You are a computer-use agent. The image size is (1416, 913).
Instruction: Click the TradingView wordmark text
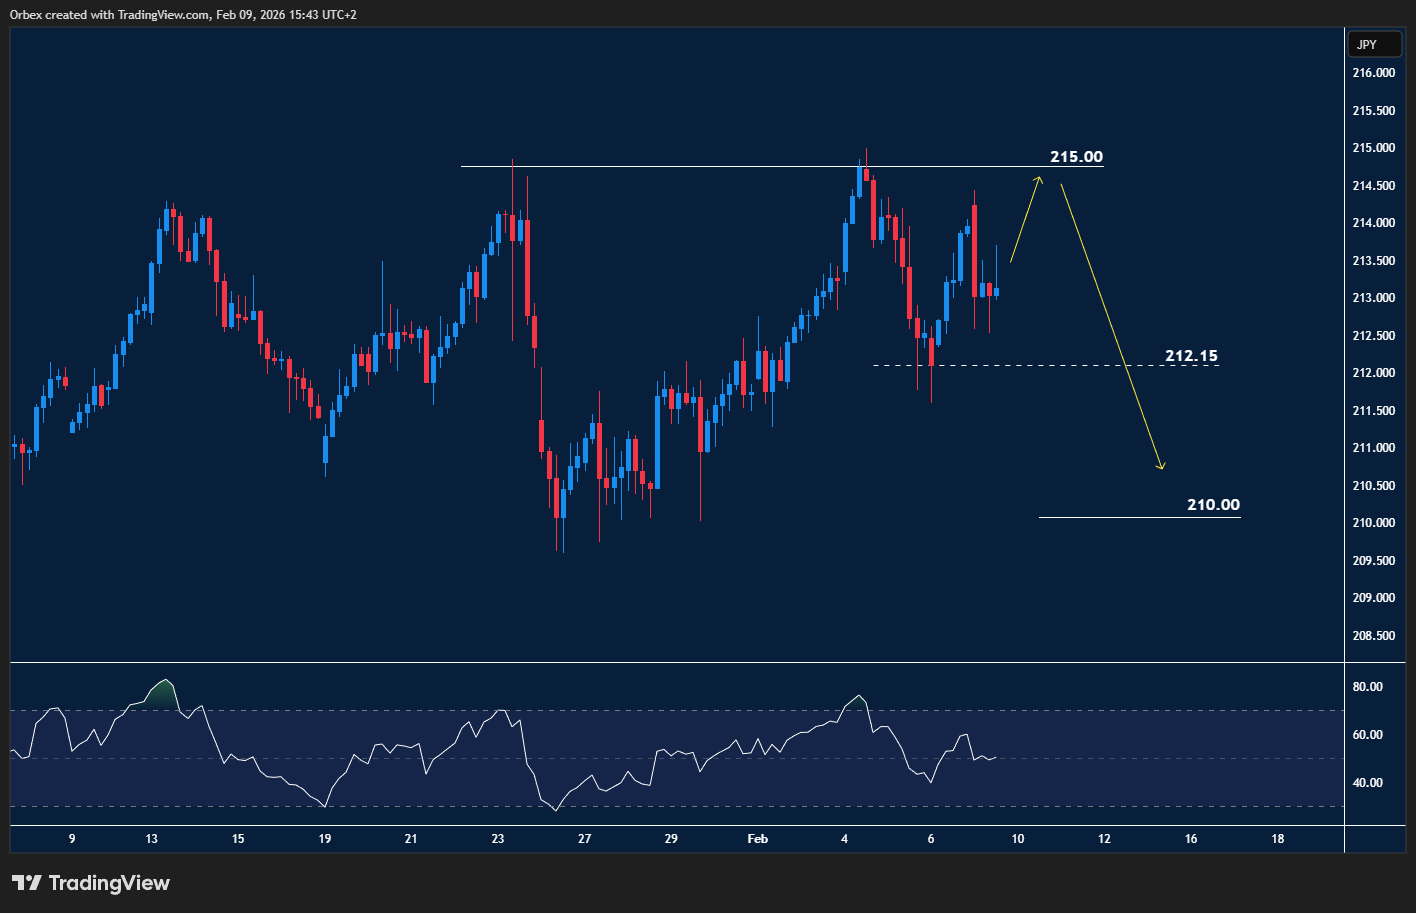tap(109, 883)
